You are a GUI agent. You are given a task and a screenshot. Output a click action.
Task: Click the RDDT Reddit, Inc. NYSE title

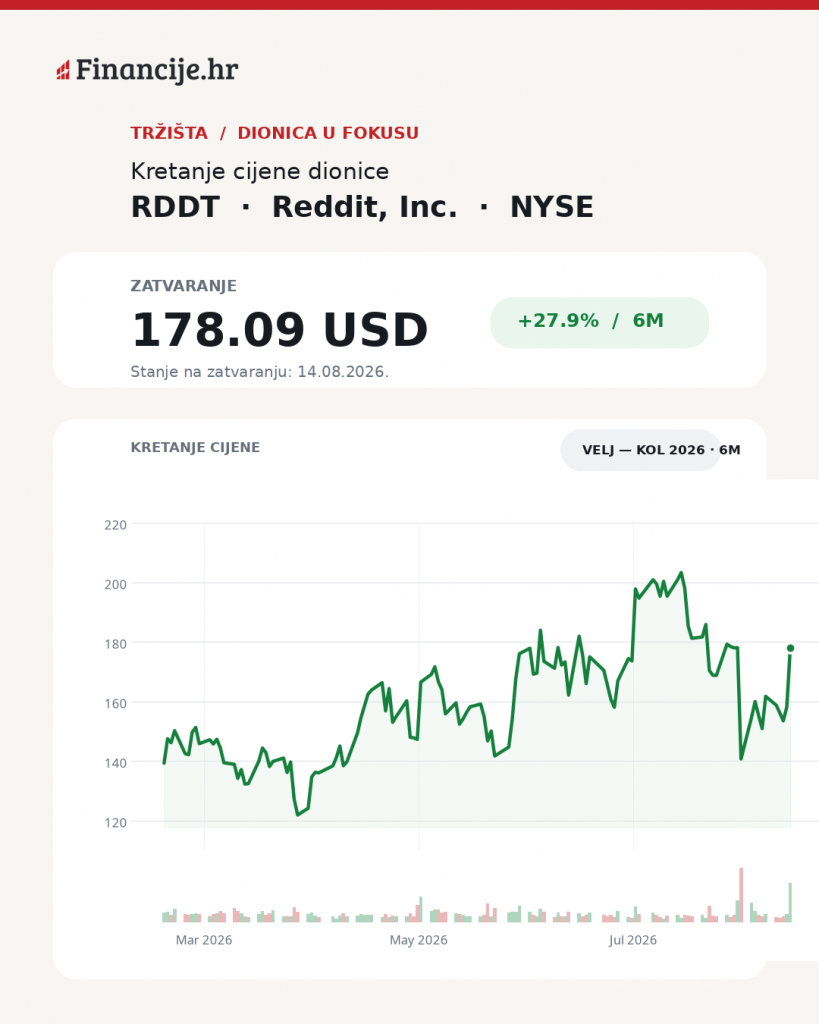pos(362,207)
